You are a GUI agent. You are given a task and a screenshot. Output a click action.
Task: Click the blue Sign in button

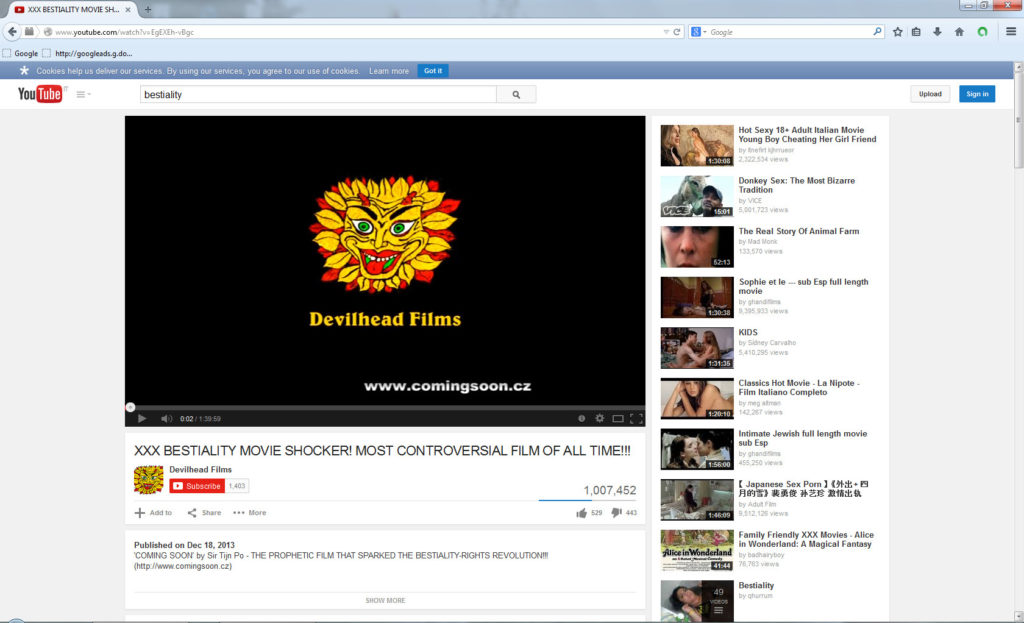[977, 94]
